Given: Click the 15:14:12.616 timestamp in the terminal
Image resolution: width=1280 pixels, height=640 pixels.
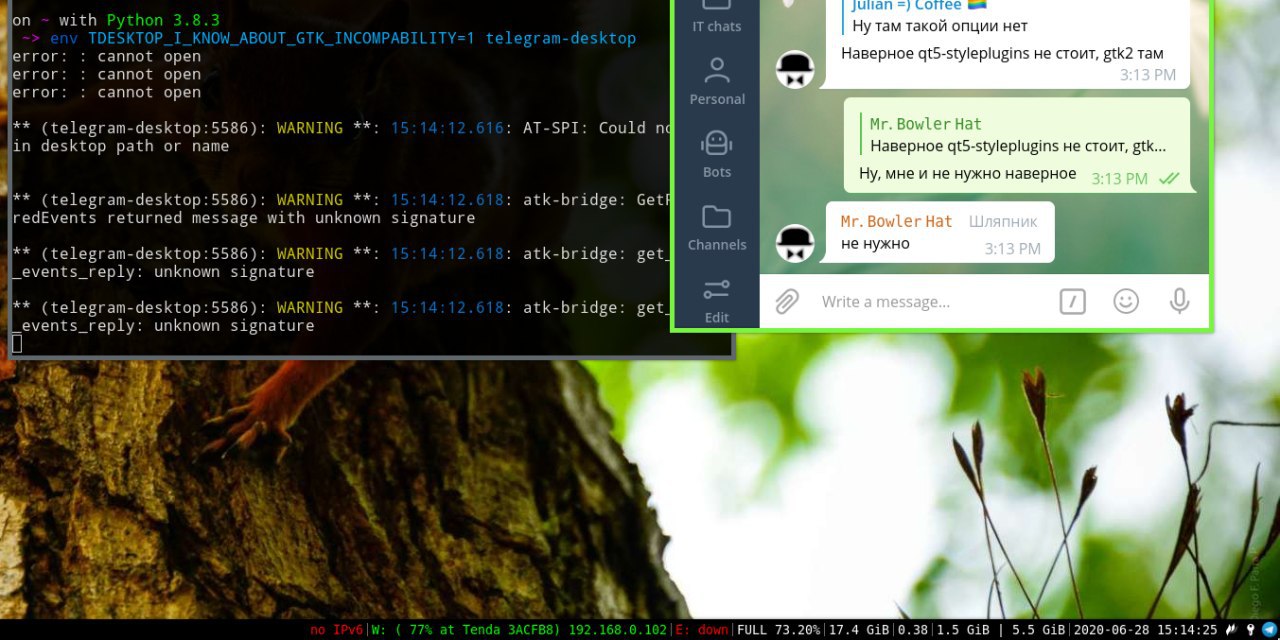Looking at the screenshot, I should tap(447, 128).
